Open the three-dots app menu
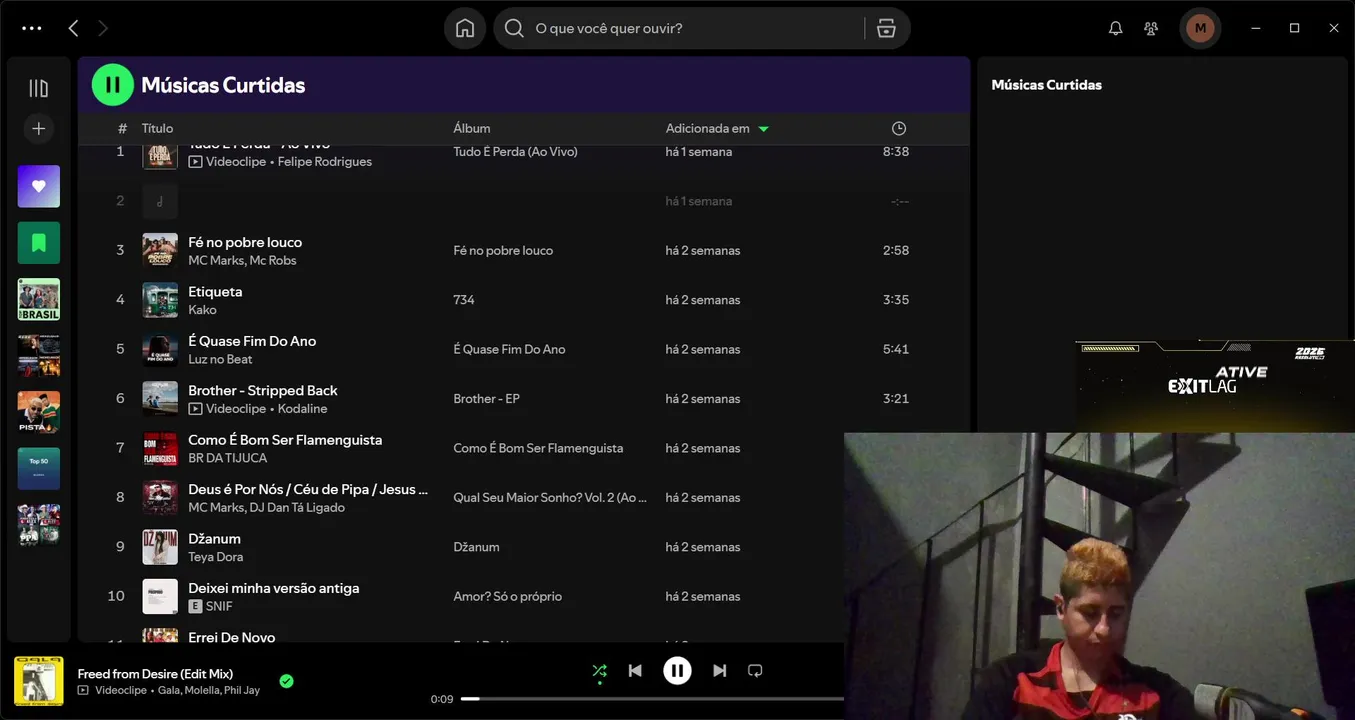1355x720 pixels. [32, 28]
